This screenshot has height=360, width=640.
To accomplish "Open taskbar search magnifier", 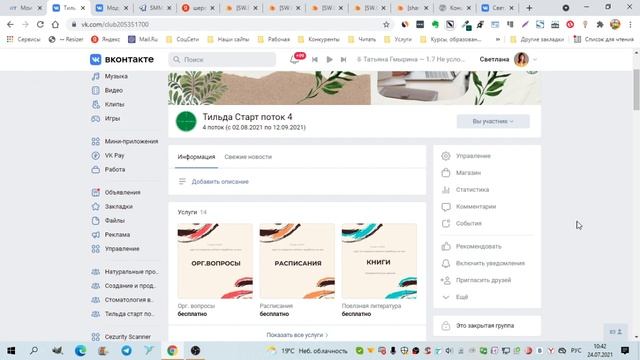I will pos(34,350).
